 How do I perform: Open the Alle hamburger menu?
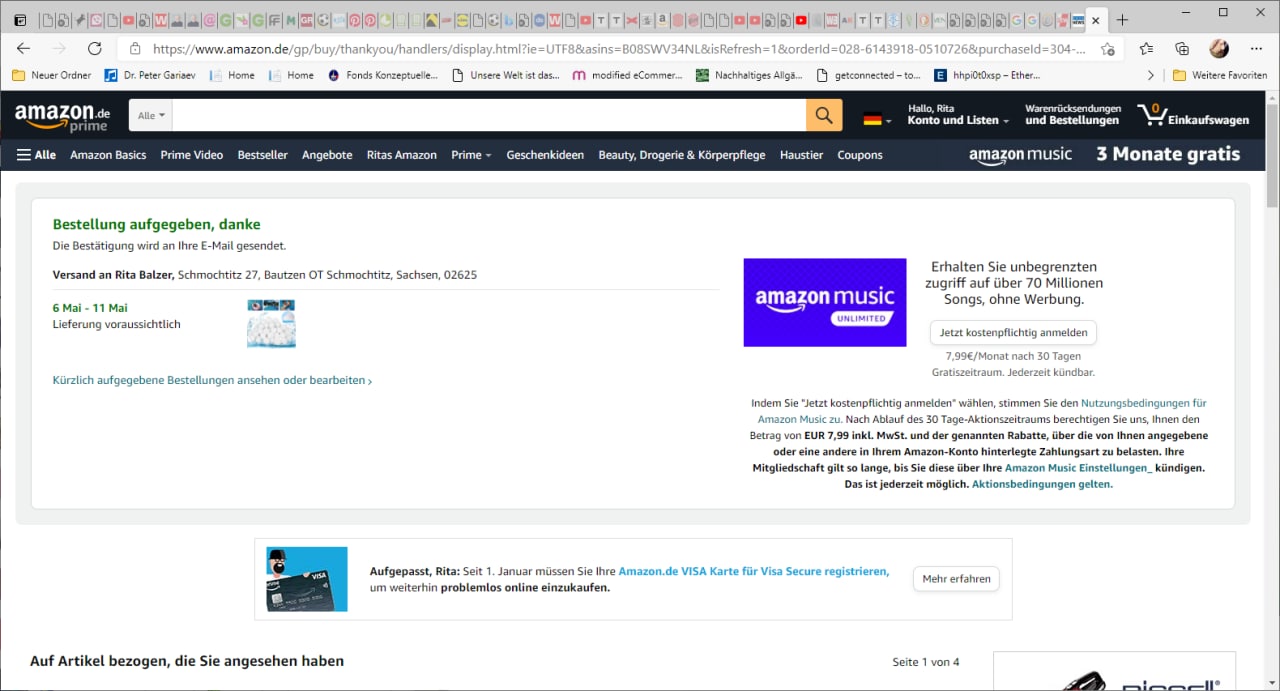click(x=36, y=155)
